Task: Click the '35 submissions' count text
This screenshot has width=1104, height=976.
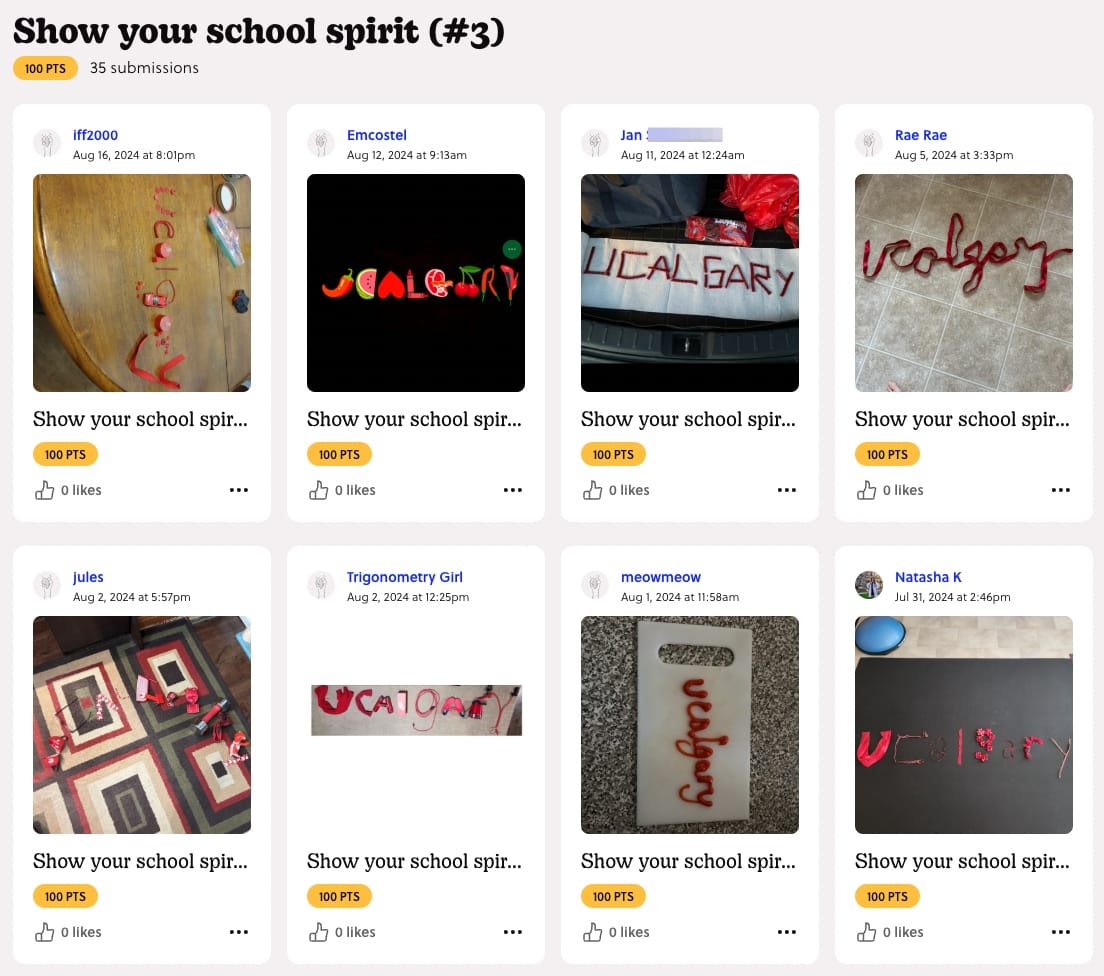Action: click(x=143, y=68)
